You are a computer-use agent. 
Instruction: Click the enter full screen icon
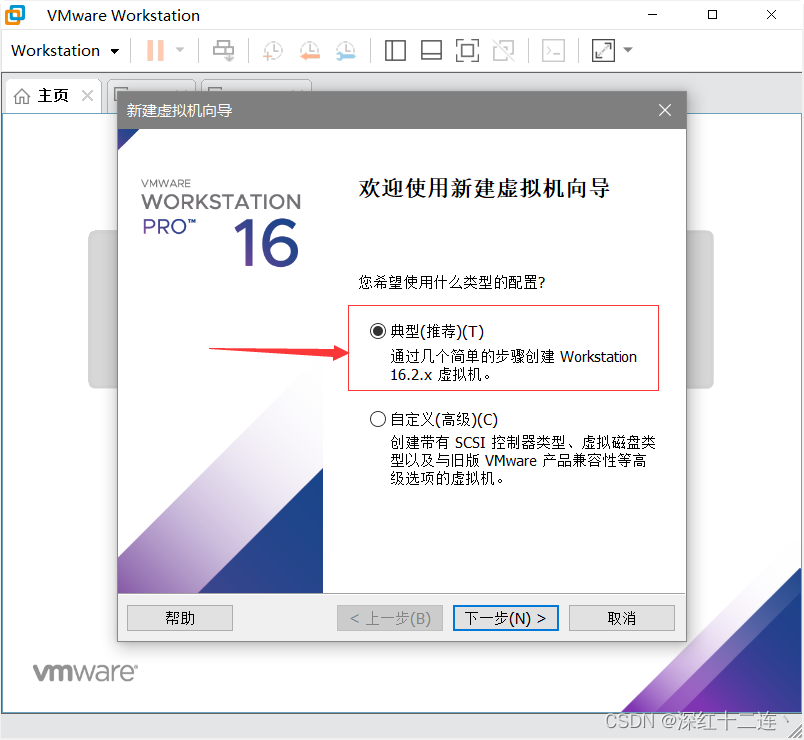(602, 50)
